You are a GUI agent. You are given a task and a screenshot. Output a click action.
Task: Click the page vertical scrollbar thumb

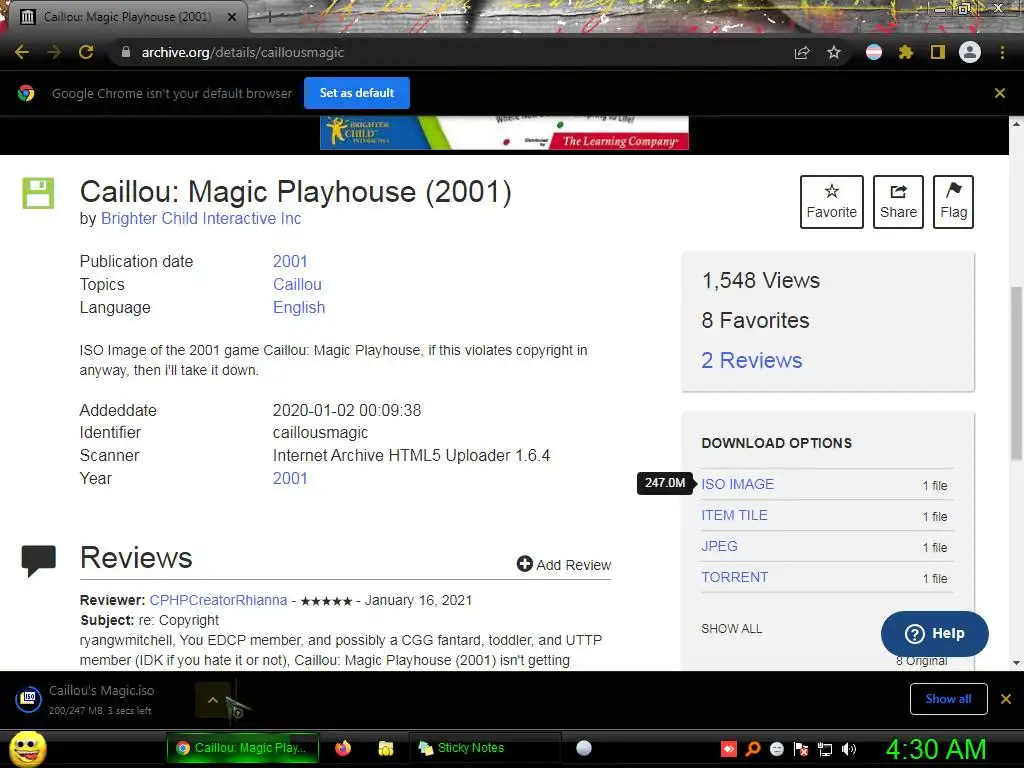(x=1016, y=372)
